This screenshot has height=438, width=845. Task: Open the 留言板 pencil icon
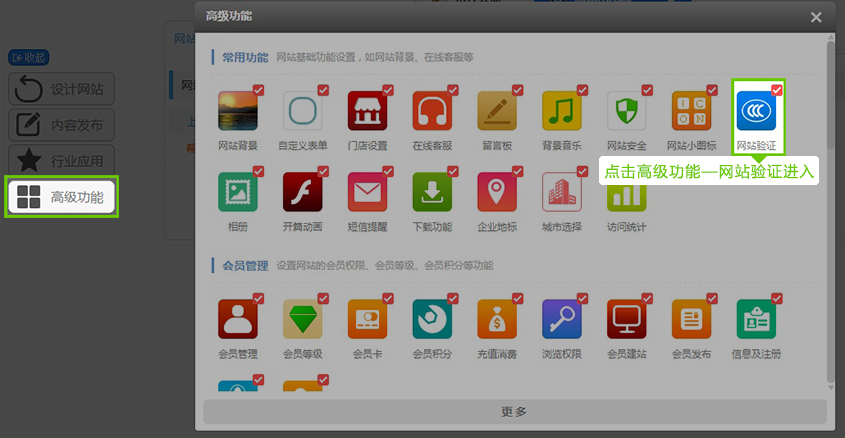[x=497, y=111]
